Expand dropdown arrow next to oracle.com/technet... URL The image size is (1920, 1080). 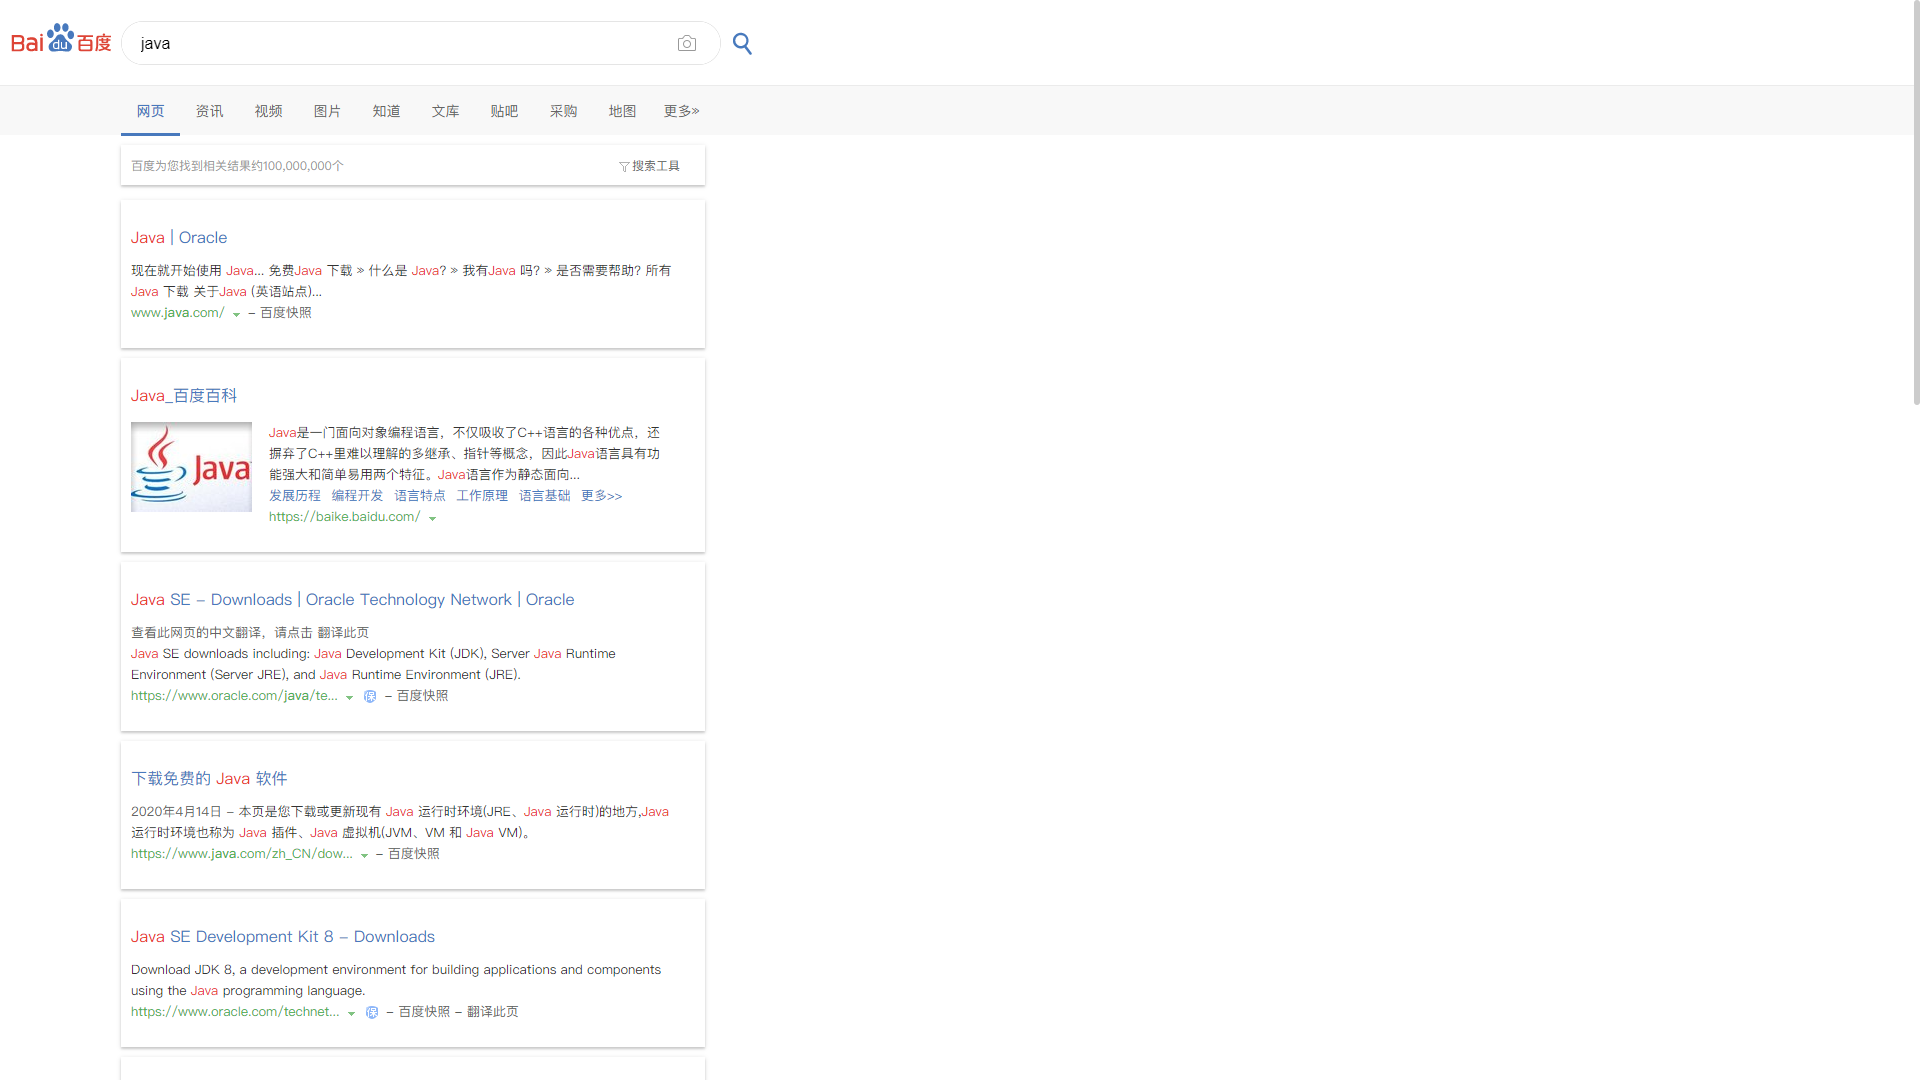pyautogui.click(x=351, y=1013)
